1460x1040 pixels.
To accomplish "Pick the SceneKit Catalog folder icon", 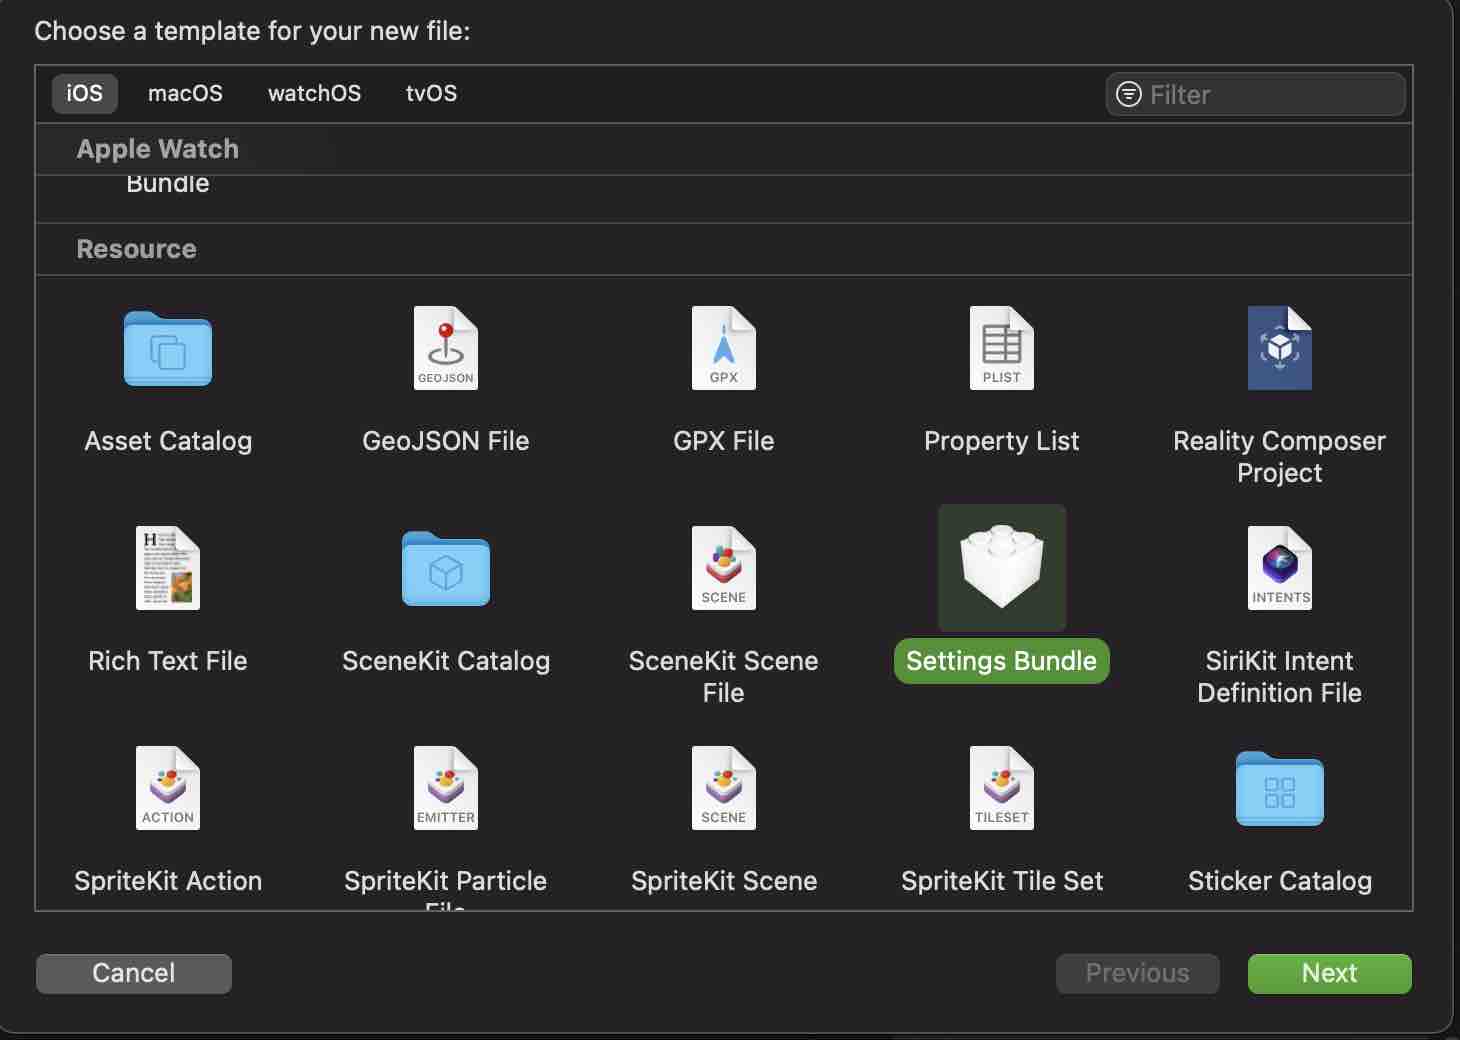I will [x=446, y=568].
